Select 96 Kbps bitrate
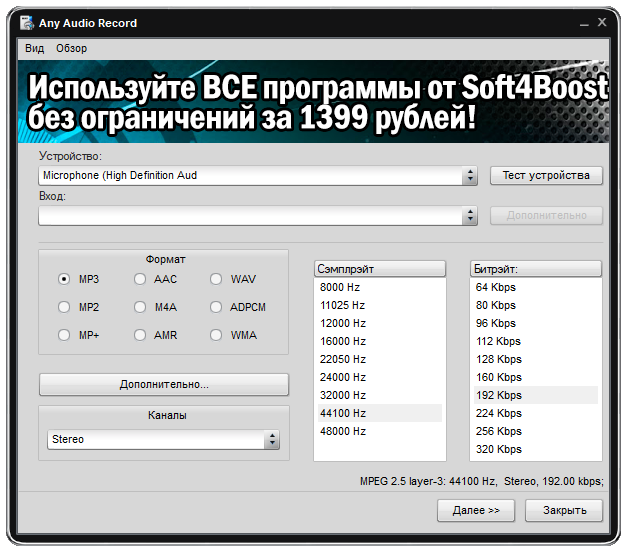 (536, 323)
